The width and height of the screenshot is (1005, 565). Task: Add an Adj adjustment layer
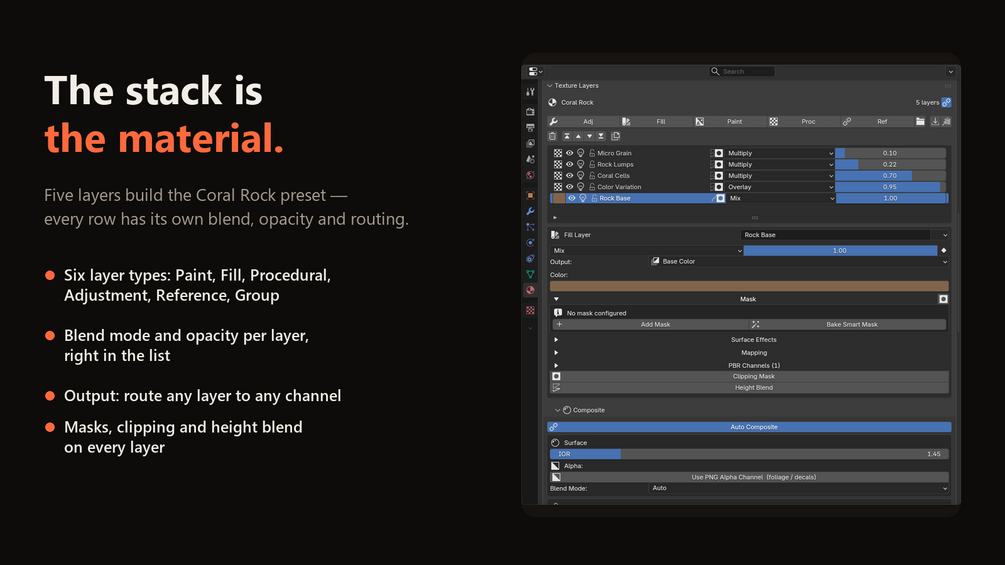(584, 121)
